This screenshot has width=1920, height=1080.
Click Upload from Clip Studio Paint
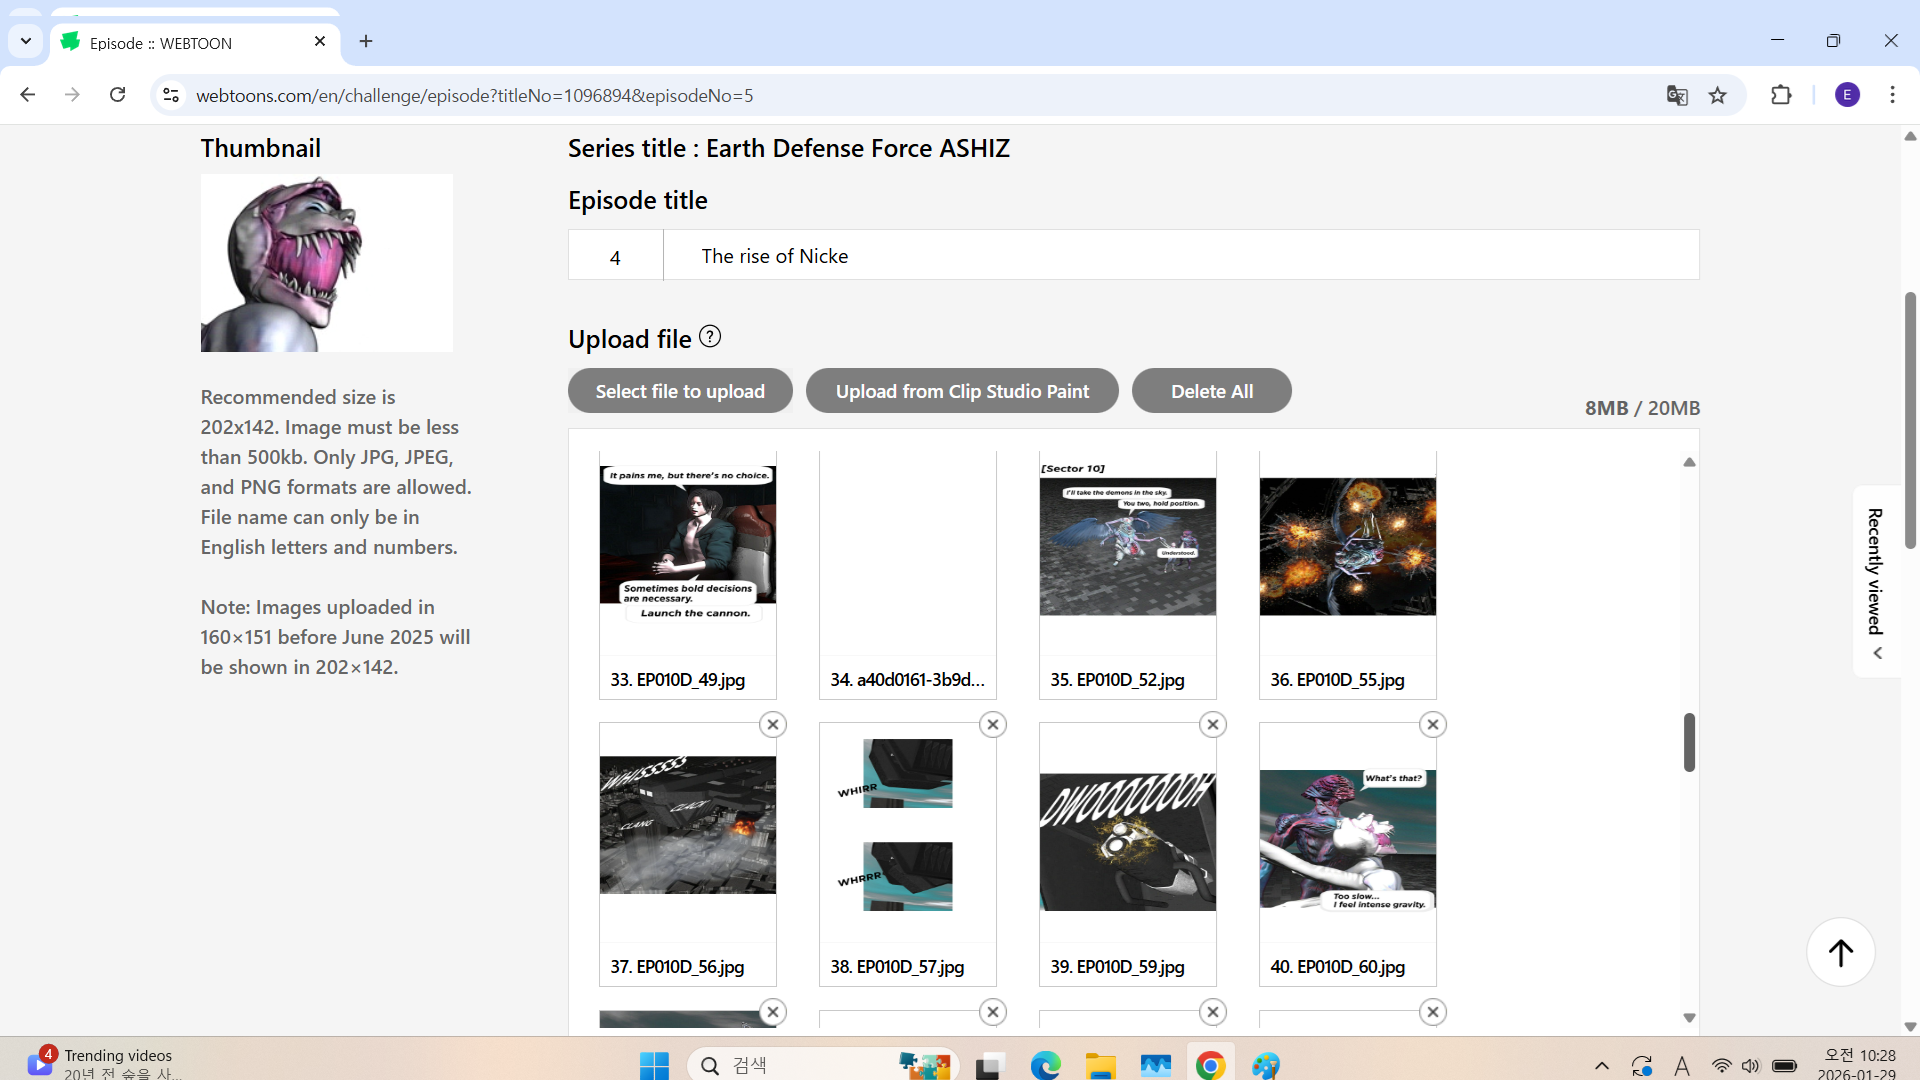[x=962, y=391]
